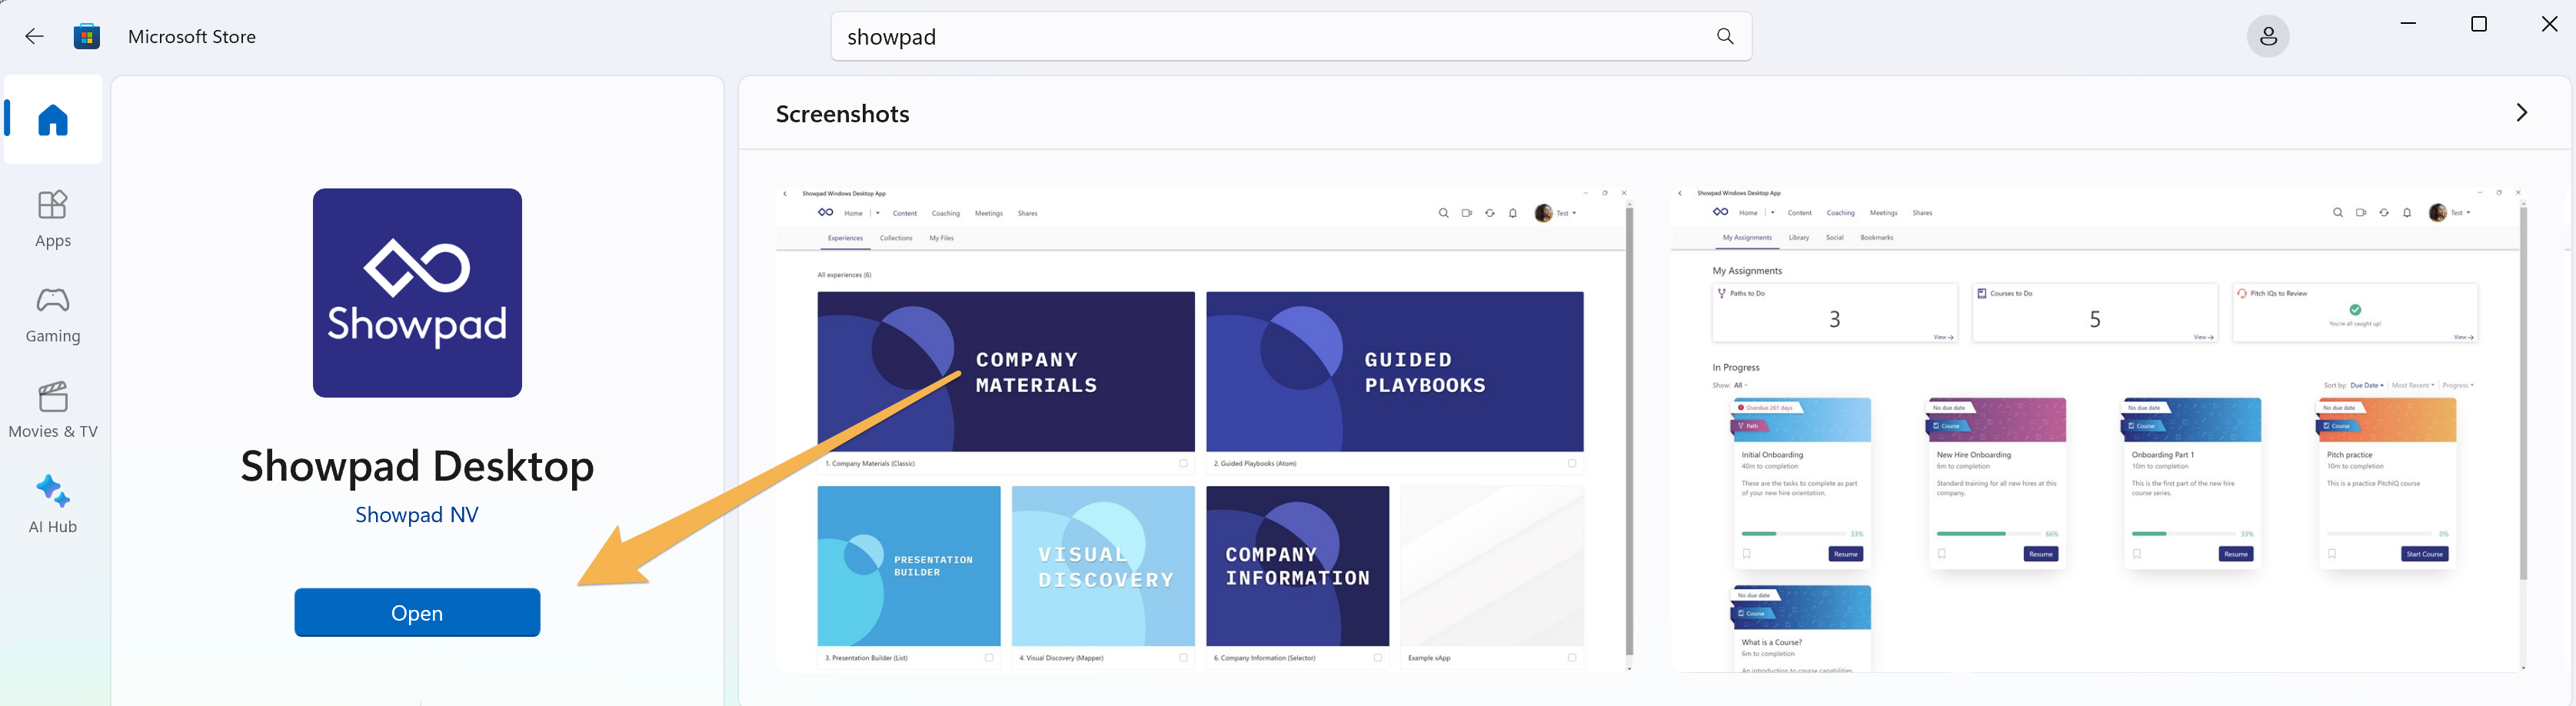The height and width of the screenshot is (706, 2576).
Task: Click the Screenshots section heading
Action: click(x=842, y=114)
